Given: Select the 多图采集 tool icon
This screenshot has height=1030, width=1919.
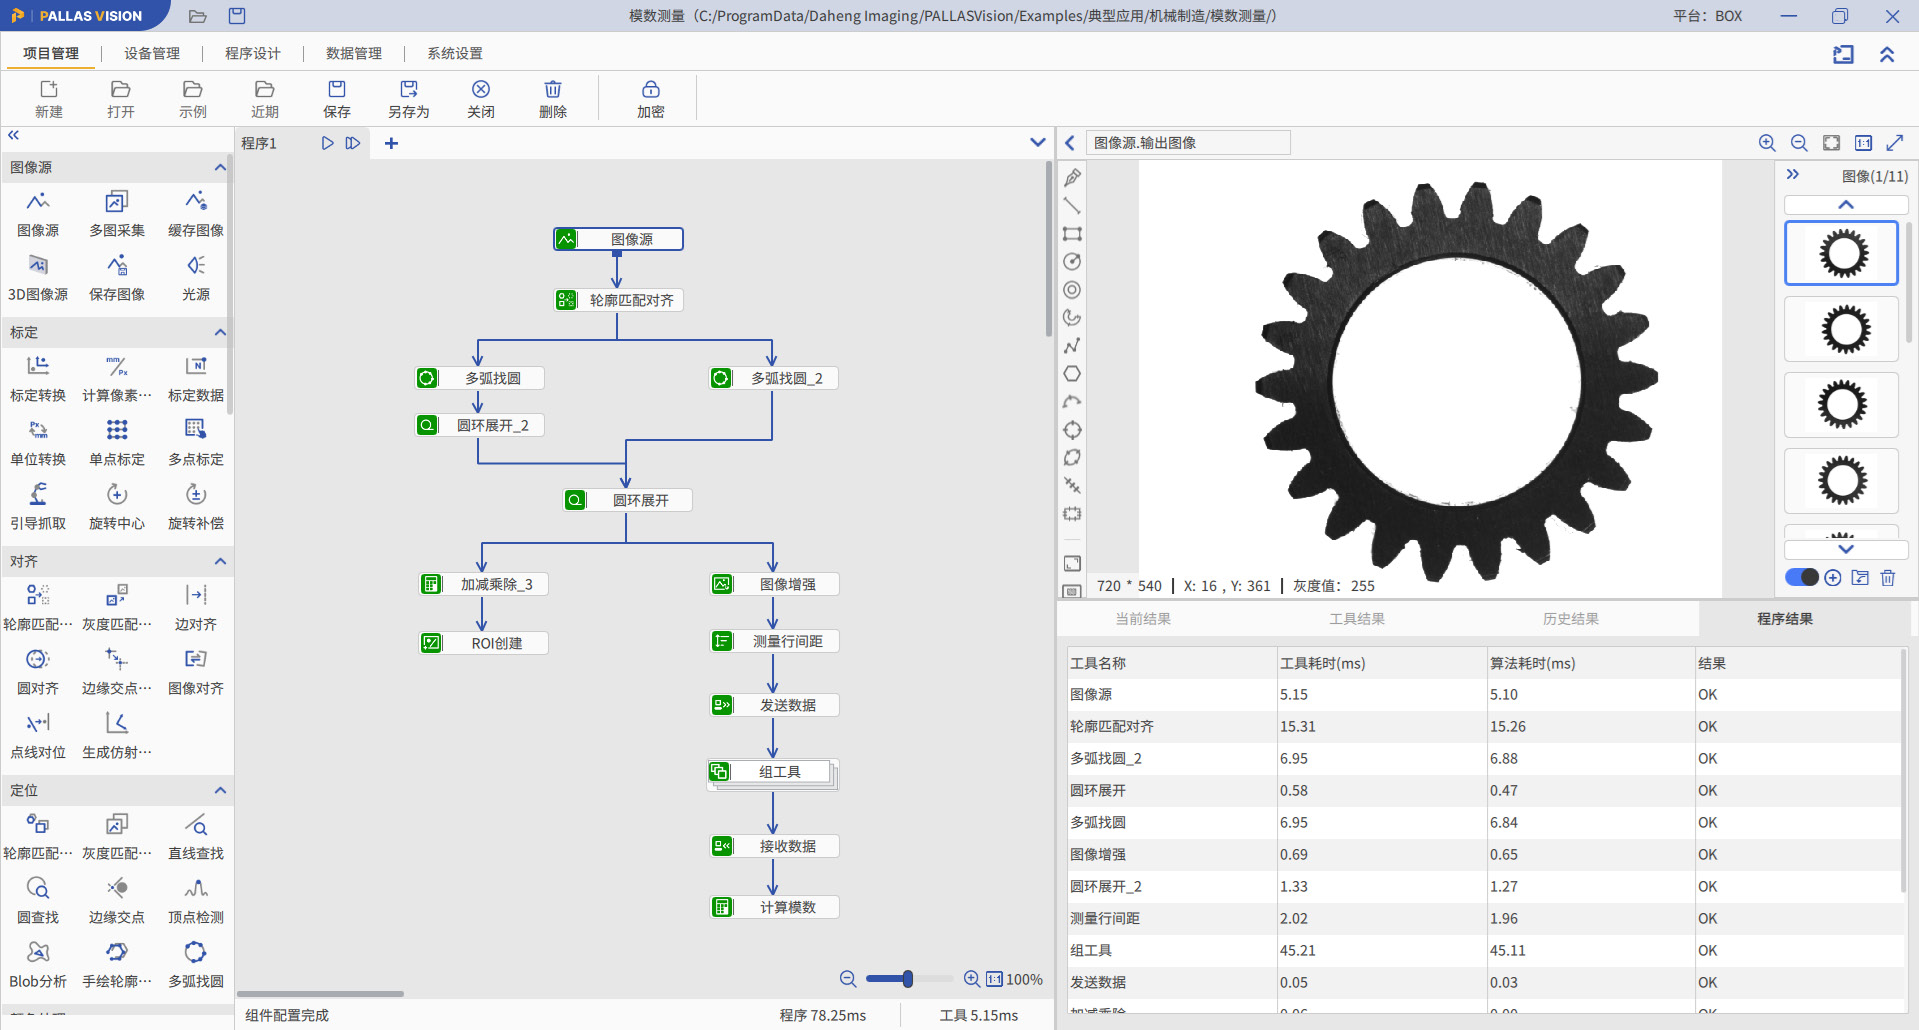Looking at the screenshot, I should 117,202.
